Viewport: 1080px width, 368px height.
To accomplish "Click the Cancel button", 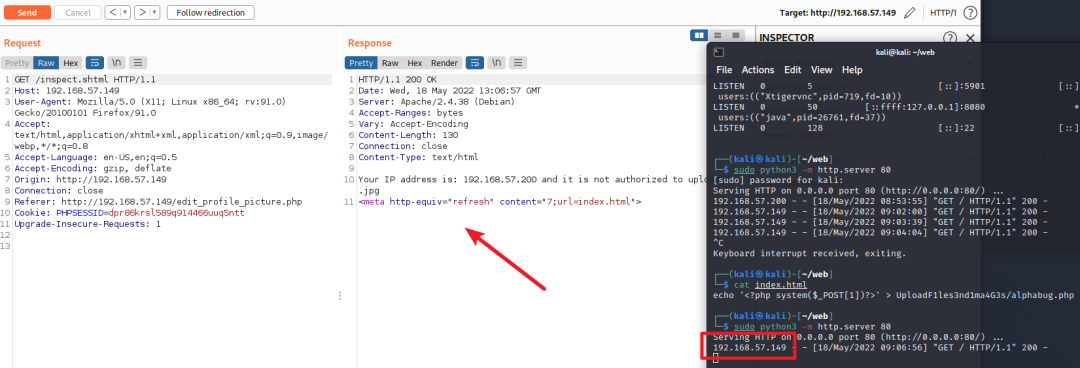I will tap(78, 12).
